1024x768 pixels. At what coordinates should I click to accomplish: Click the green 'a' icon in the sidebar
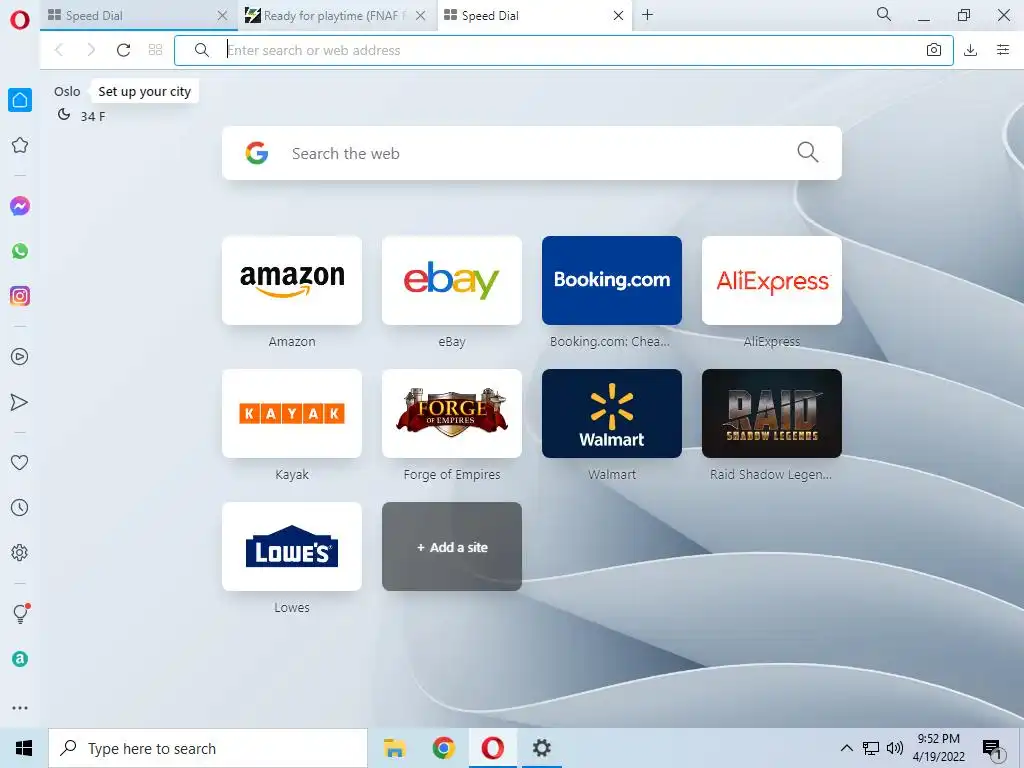pos(20,659)
